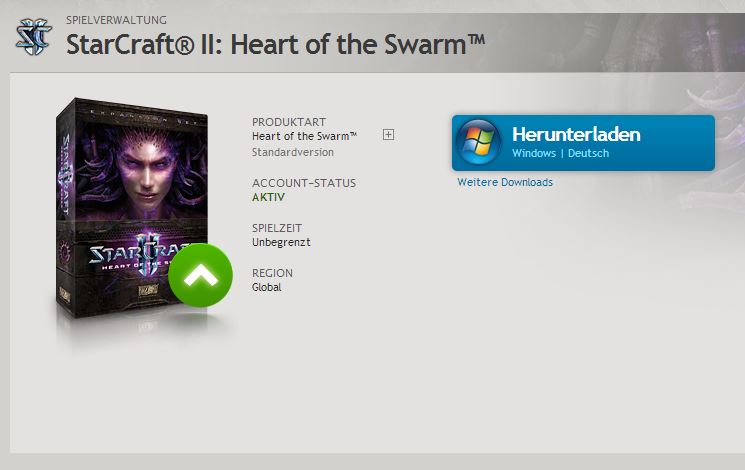
Task: Click the Standardversion label
Action: tap(293, 153)
